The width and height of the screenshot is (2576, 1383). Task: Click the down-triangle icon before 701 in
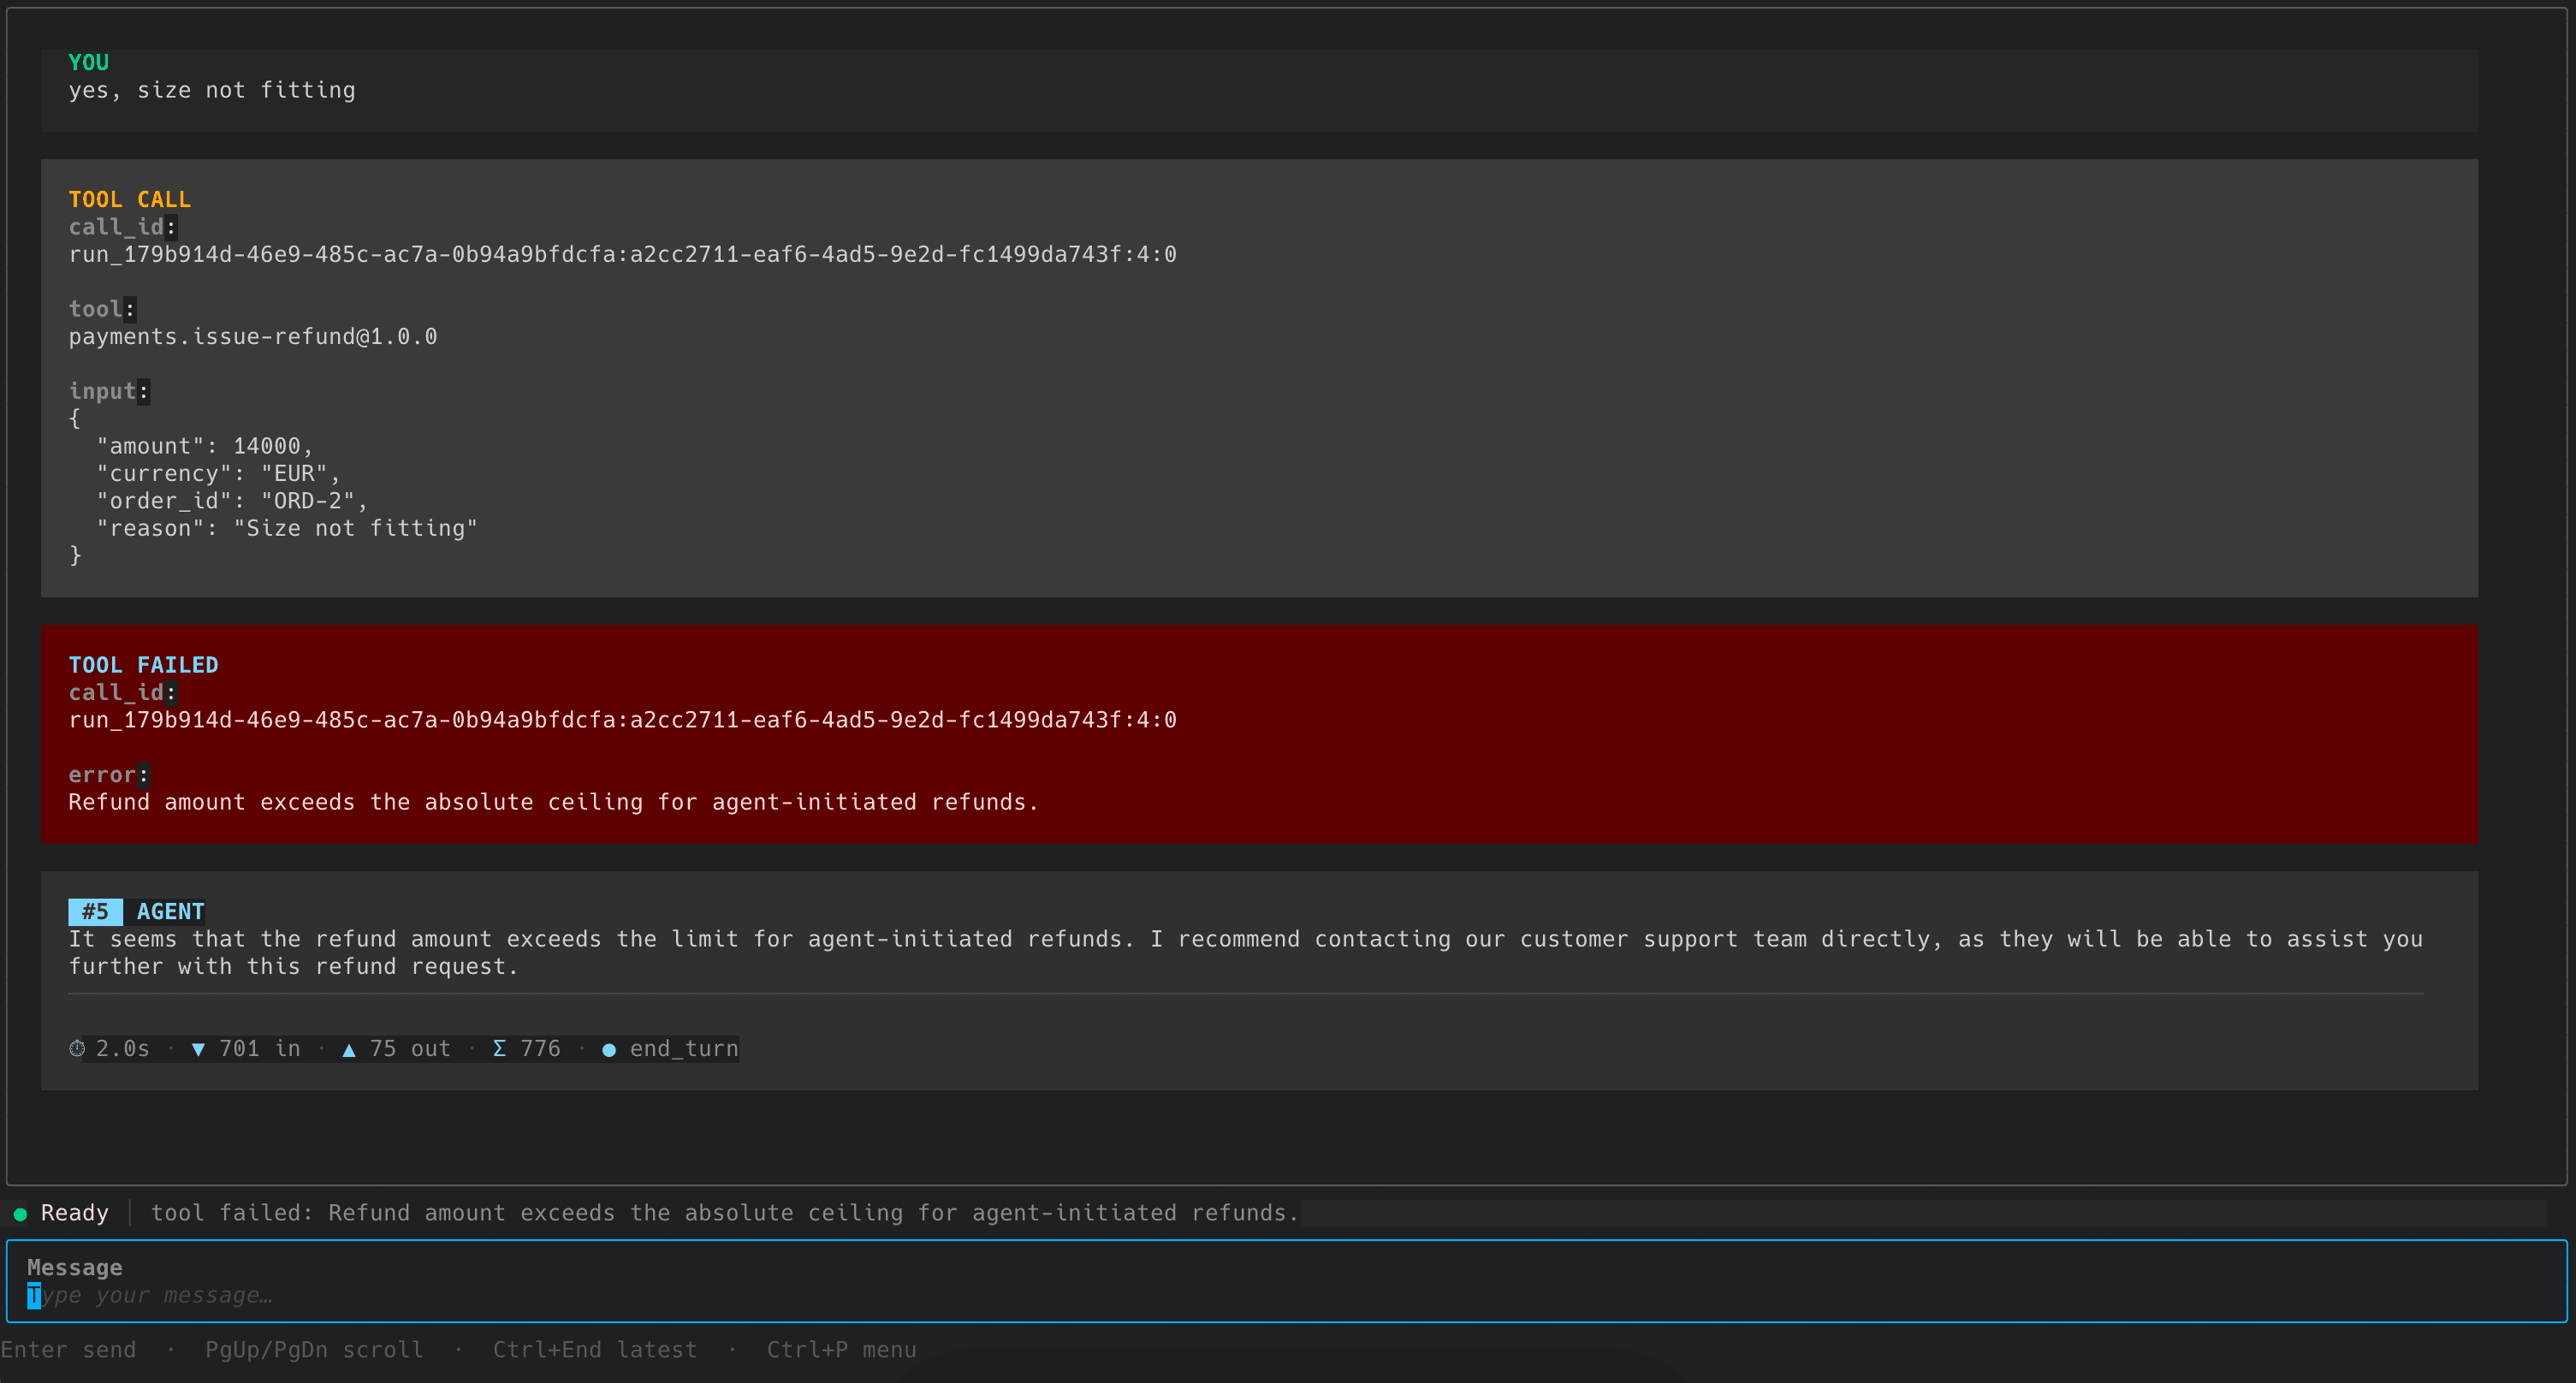198,1049
